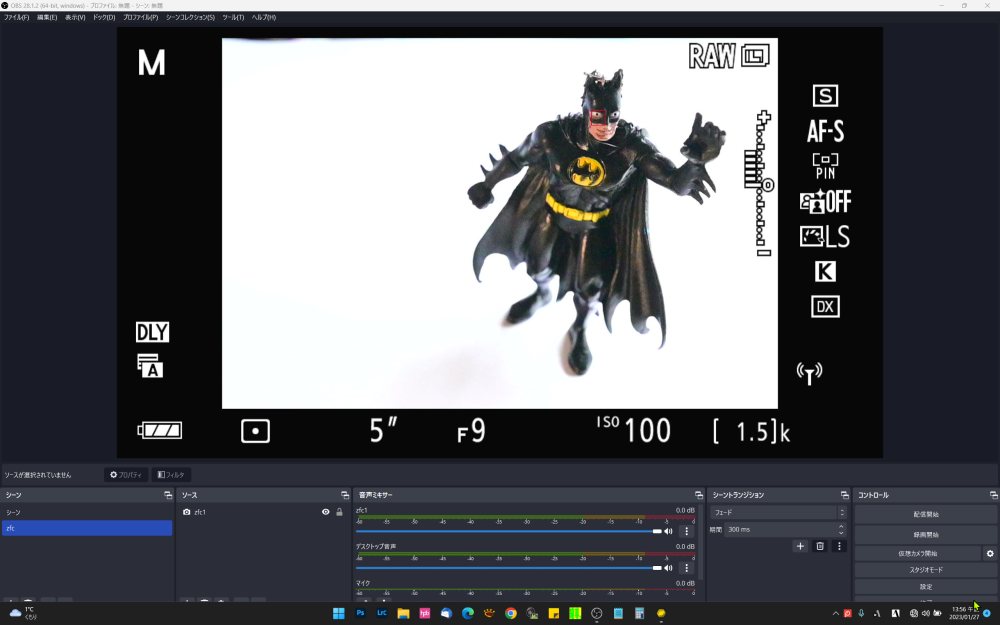This screenshot has height=625, width=1000.
Task: Click the audio mixer vertical scrollbar
Action: click(x=700, y=542)
